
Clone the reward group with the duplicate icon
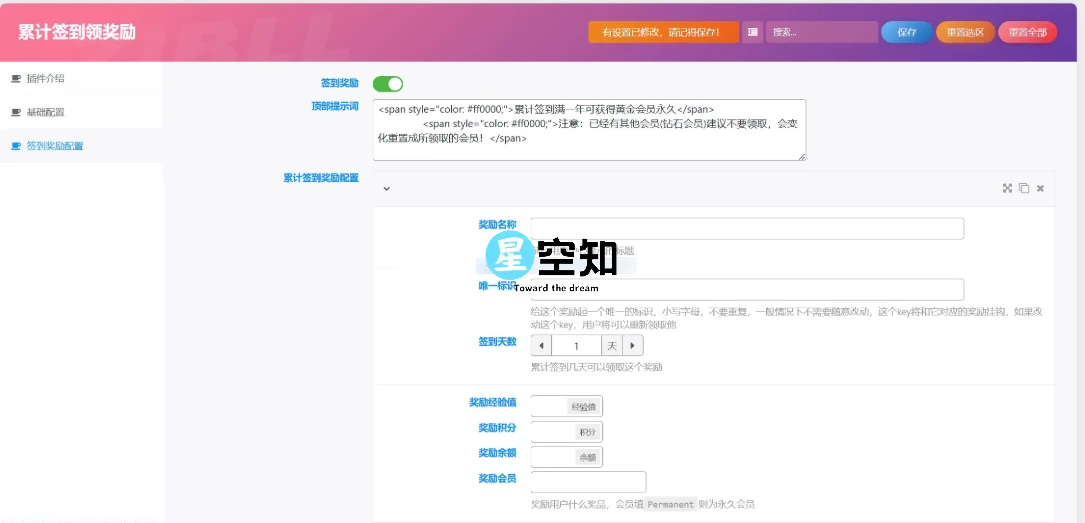(1023, 188)
